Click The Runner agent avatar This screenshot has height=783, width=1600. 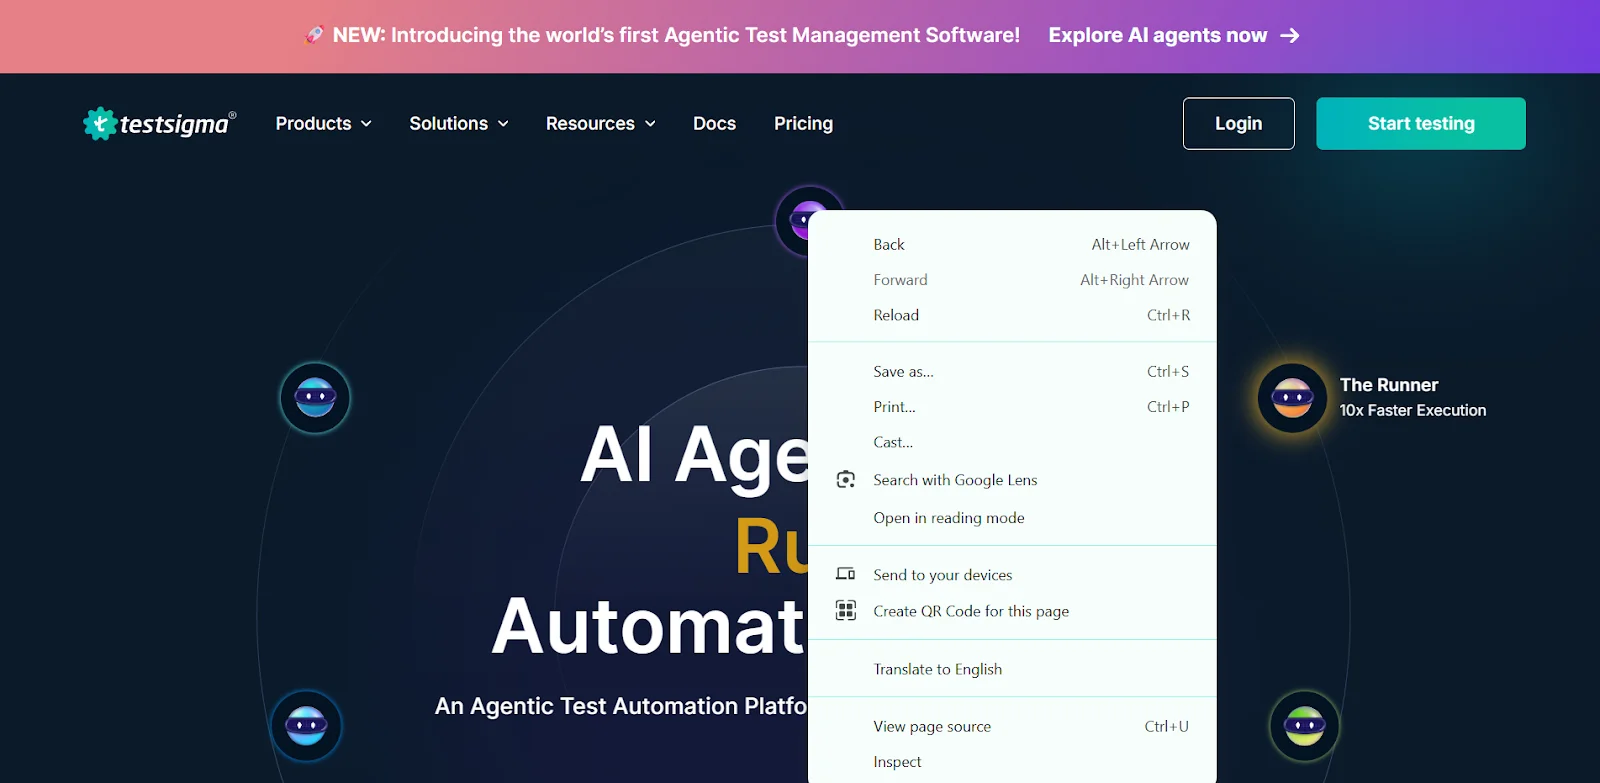tap(1292, 398)
